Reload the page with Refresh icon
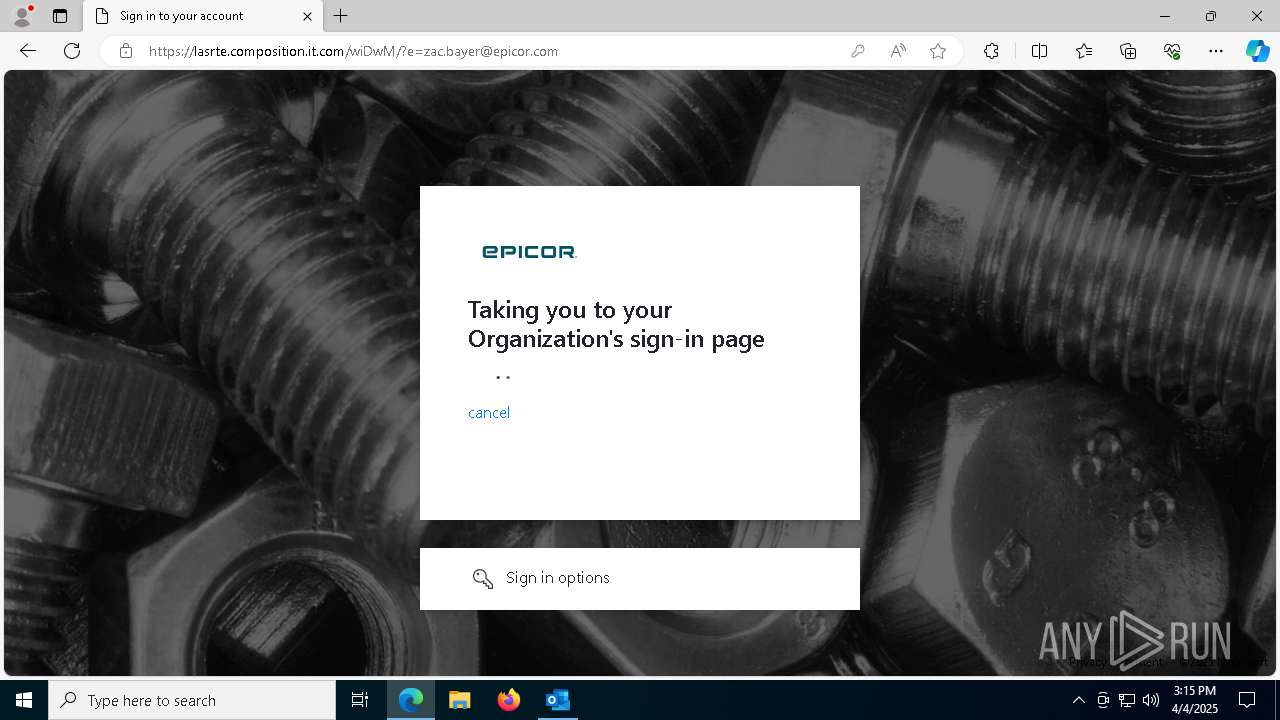Image resolution: width=1280 pixels, height=720 pixels. click(72, 51)
